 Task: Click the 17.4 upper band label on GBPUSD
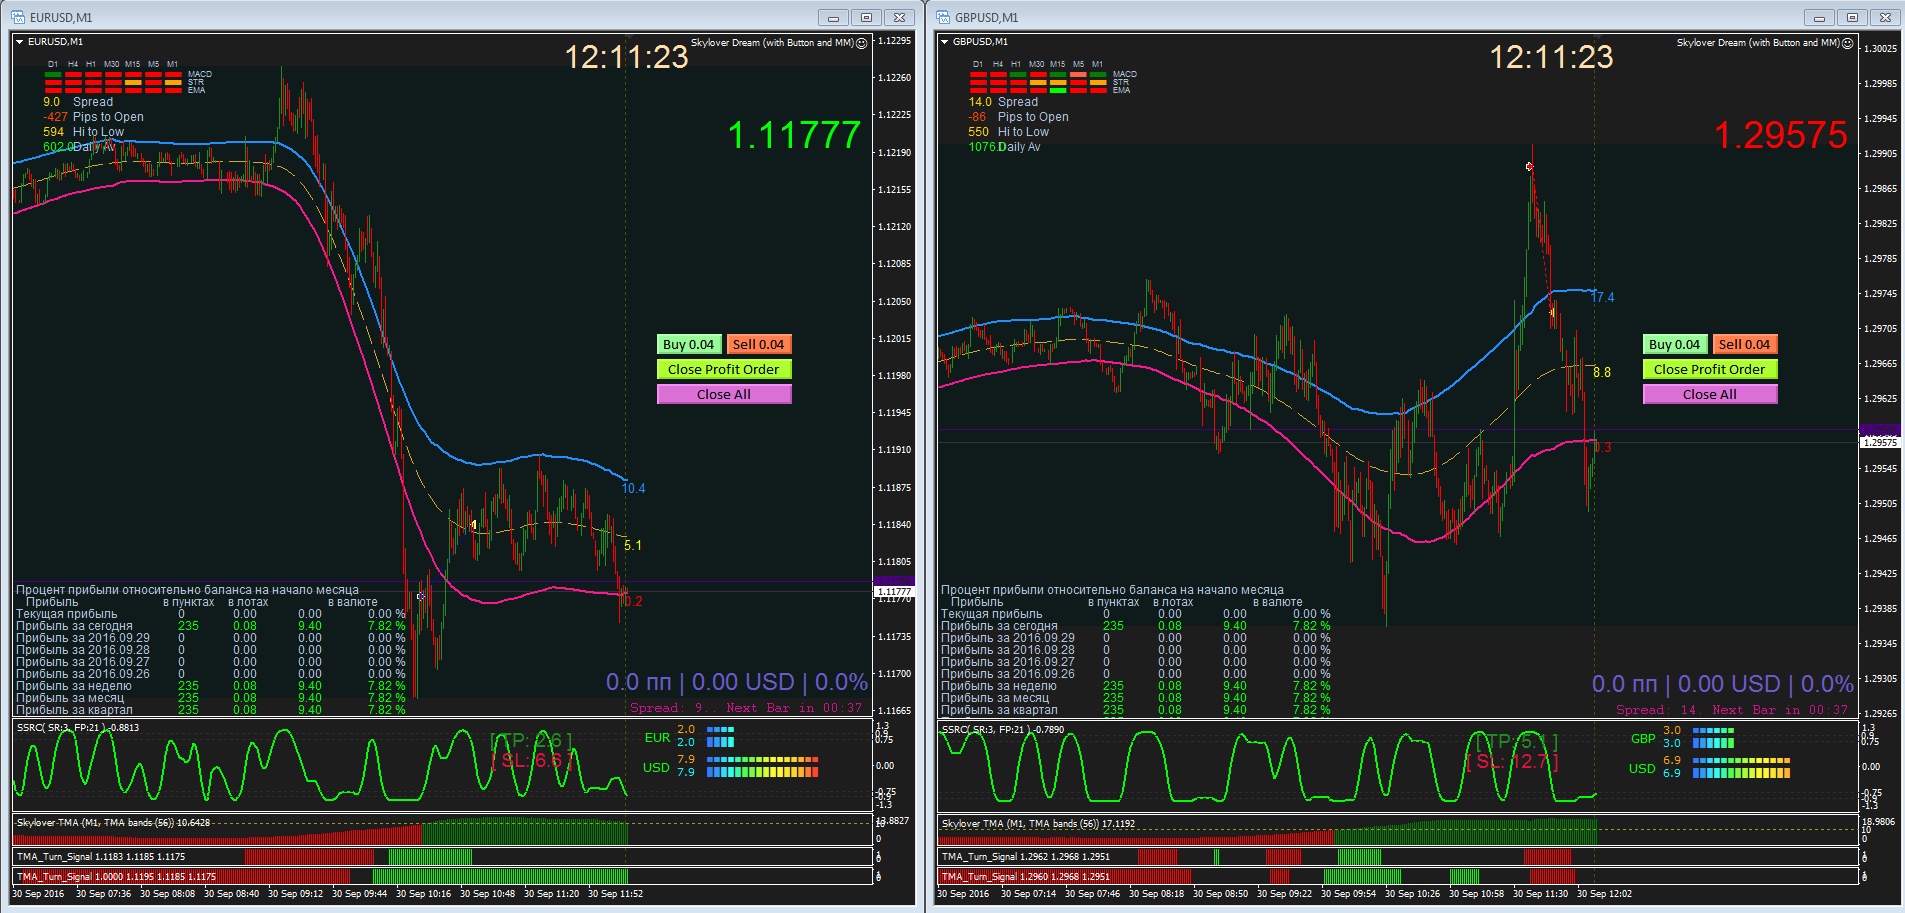pos(1603,297)
